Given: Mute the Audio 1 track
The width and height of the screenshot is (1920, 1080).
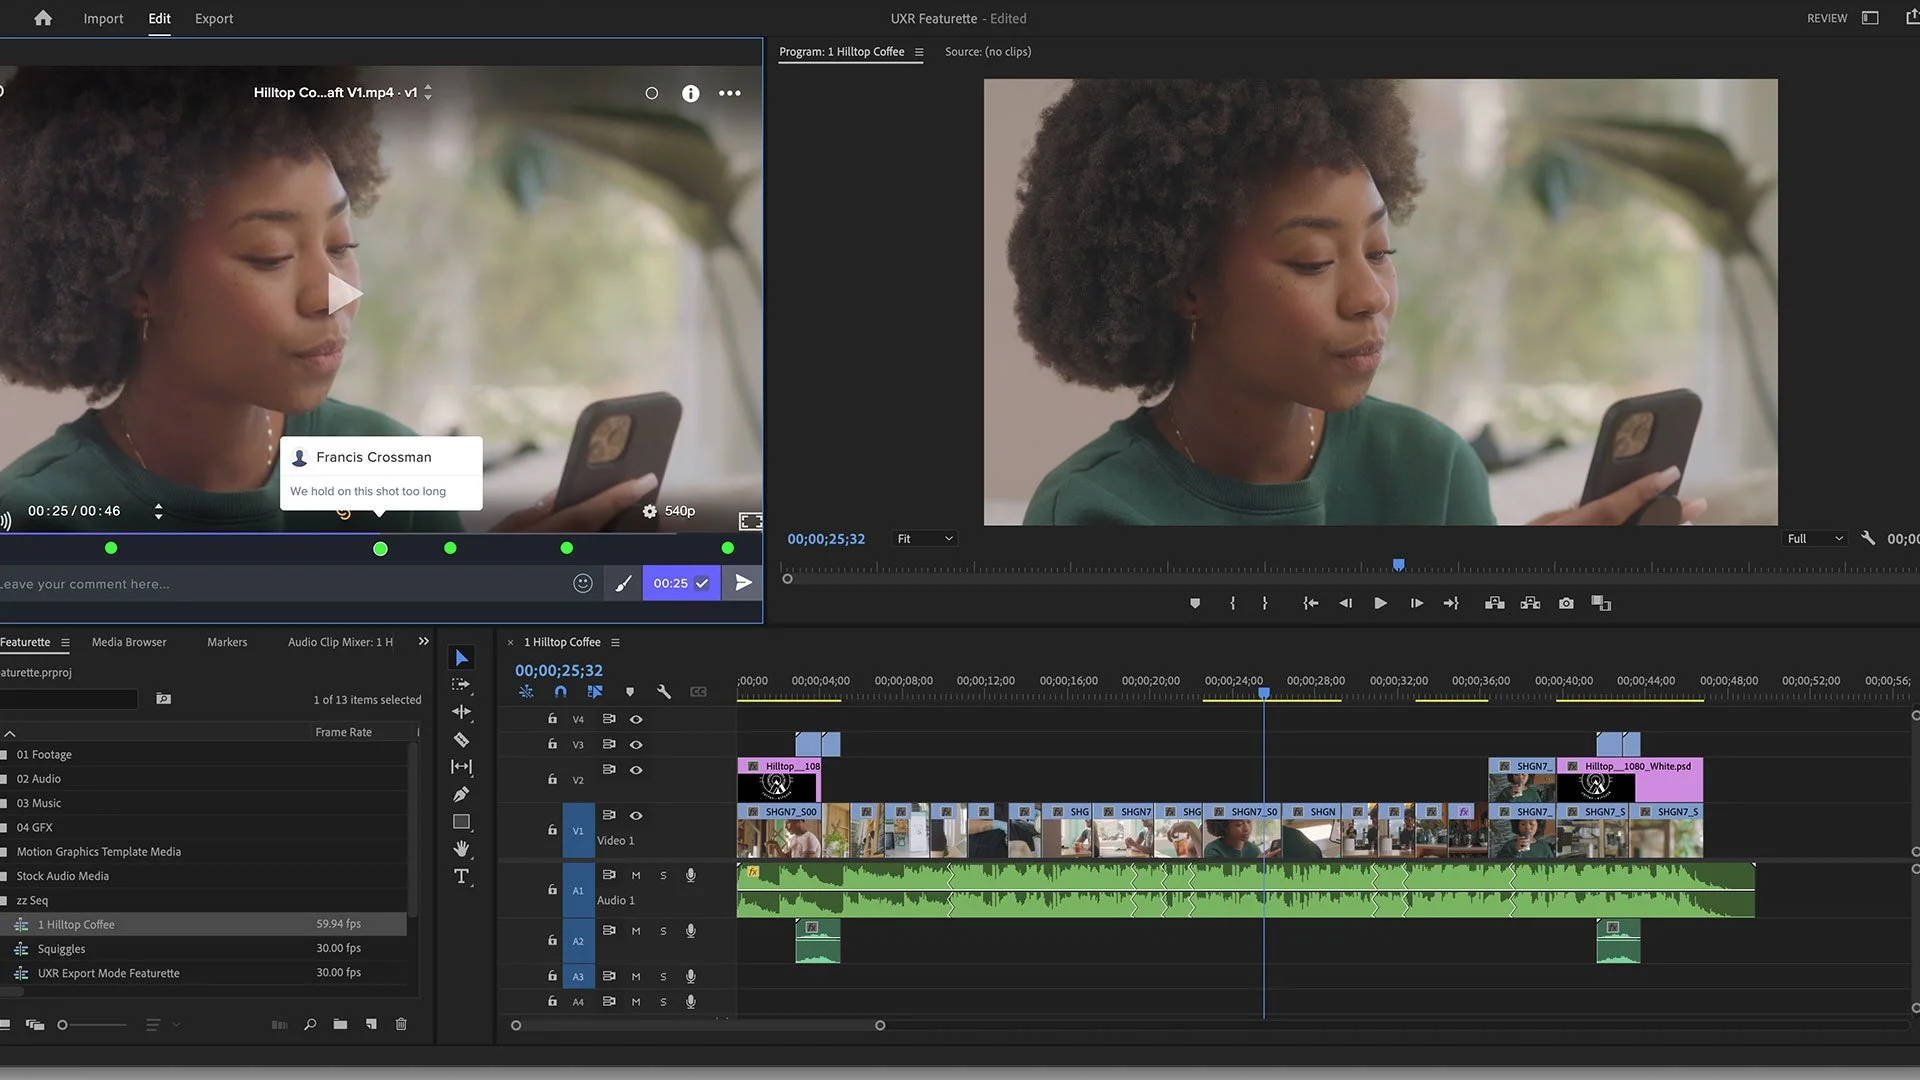Looking at the screenshot, I should 635,874.
